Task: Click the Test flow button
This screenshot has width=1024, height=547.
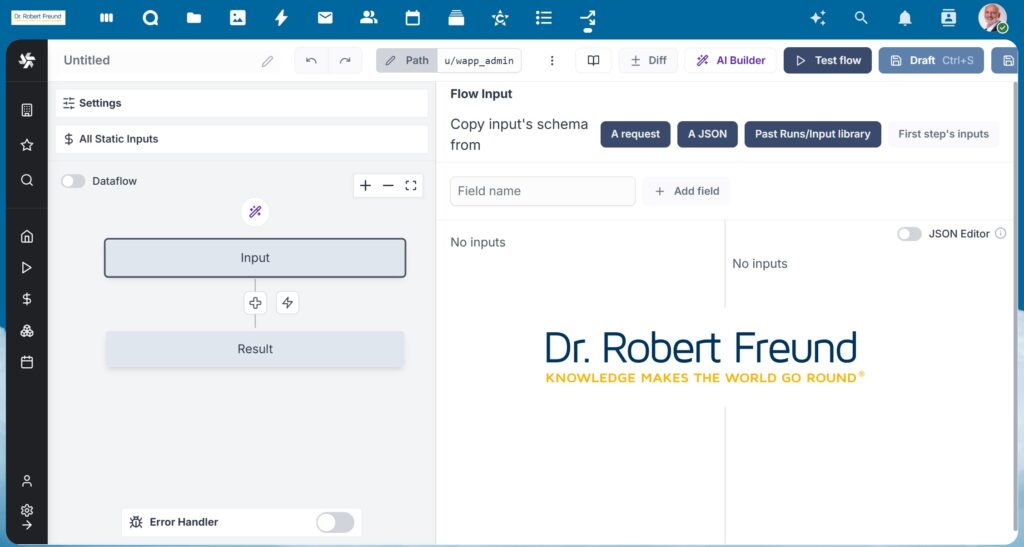Action: (827, 60)
